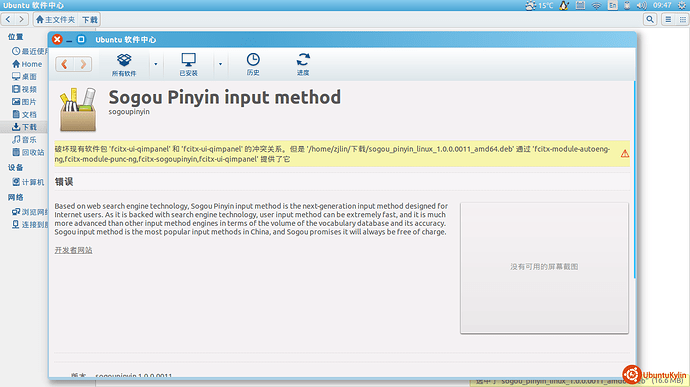Screen dimensions: 690x387
Task: Switch file manager to list view
Action: (668, 19)
